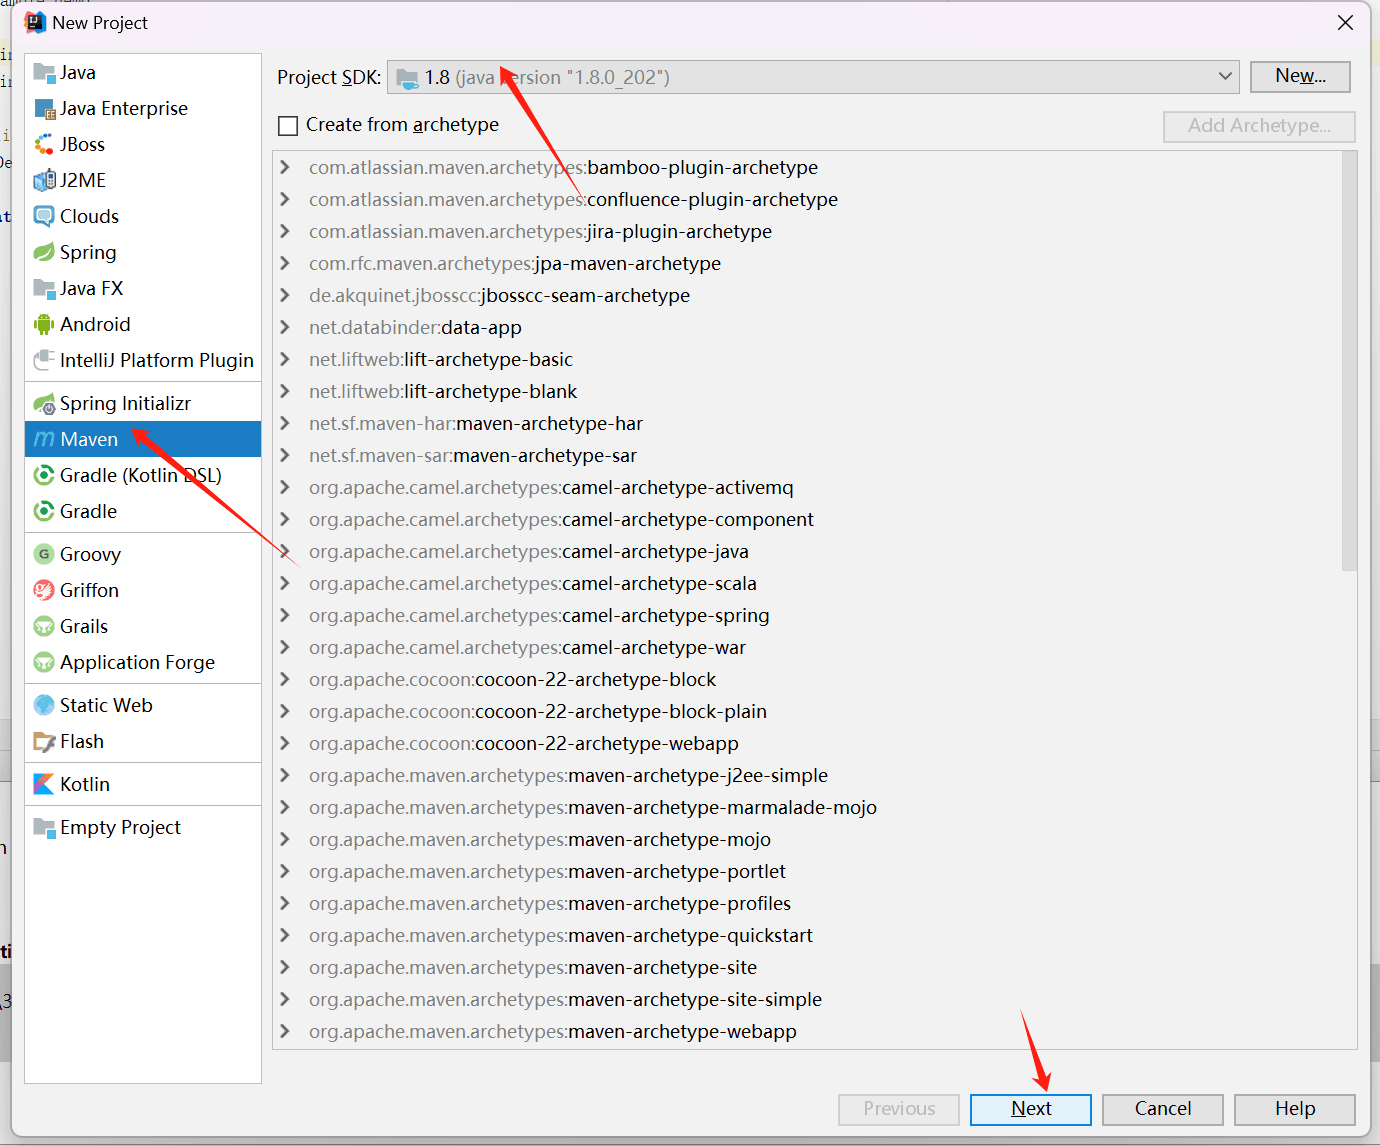Click New... SDK button
The width and height of the screenshot is (1380, 1146).
(x=1300, y=76)
